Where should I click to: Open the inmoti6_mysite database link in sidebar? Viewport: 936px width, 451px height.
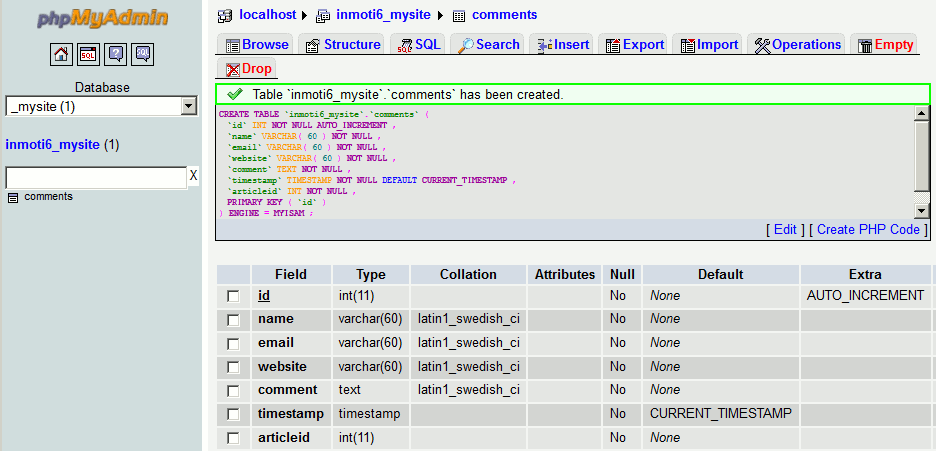[53, 144]
